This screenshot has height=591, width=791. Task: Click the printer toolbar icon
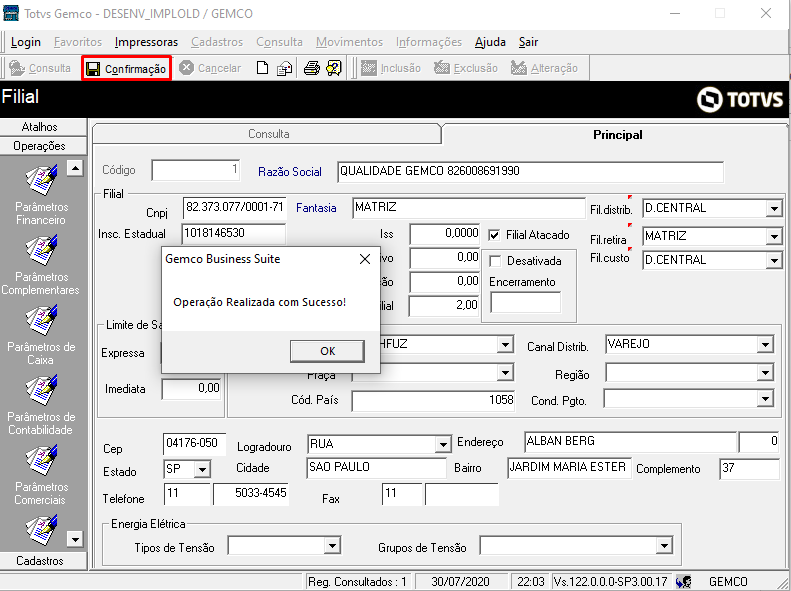pyautogui.click(x=312, y=68)
